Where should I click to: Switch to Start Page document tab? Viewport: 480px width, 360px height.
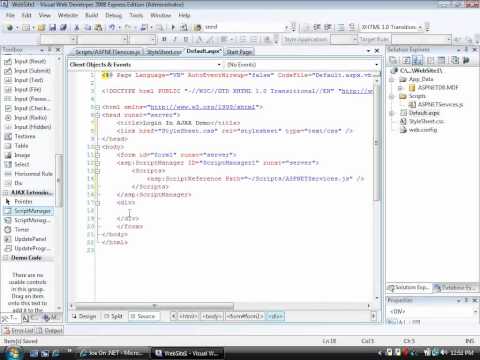point(239,52)
